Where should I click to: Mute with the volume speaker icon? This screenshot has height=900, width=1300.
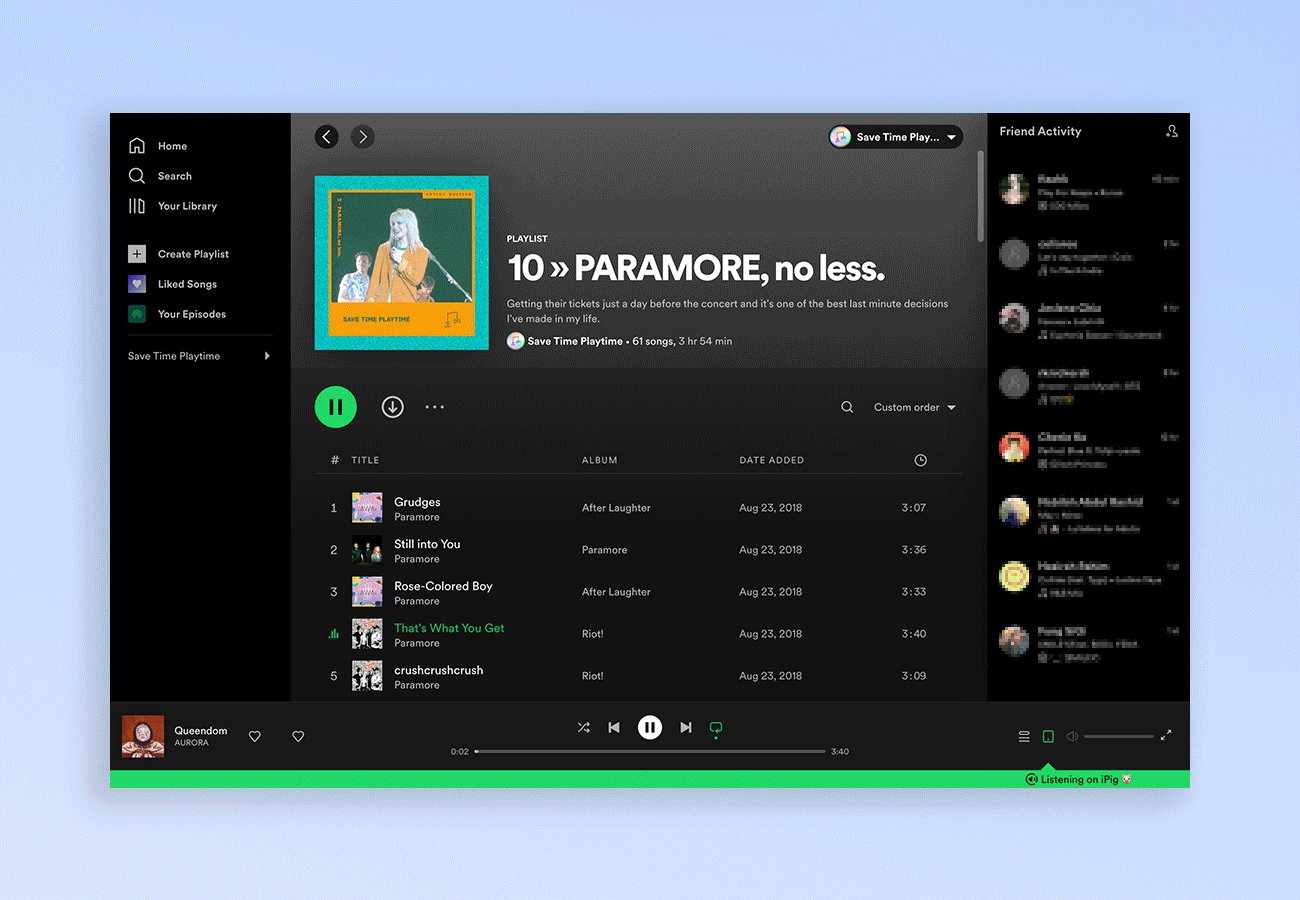[x=1072, y=736]
